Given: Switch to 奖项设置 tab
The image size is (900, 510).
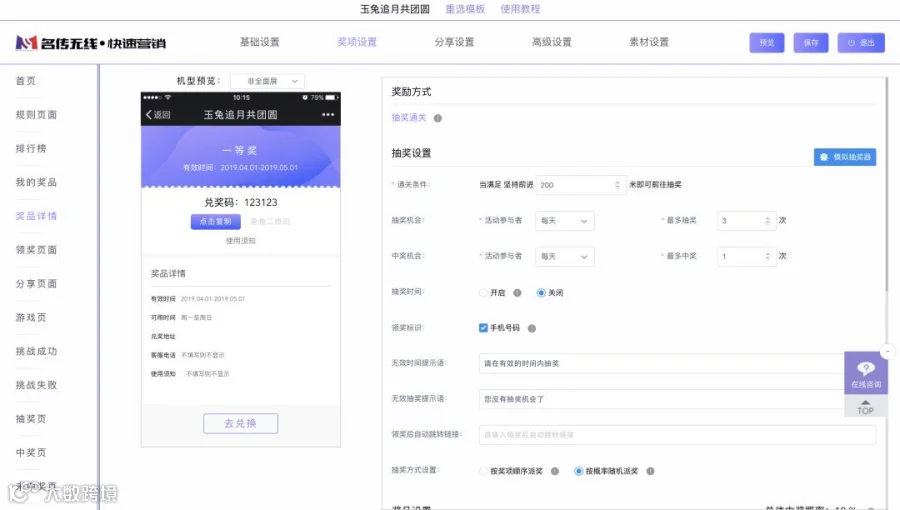Looking at the screenshot, I should [x=357, y=42].
